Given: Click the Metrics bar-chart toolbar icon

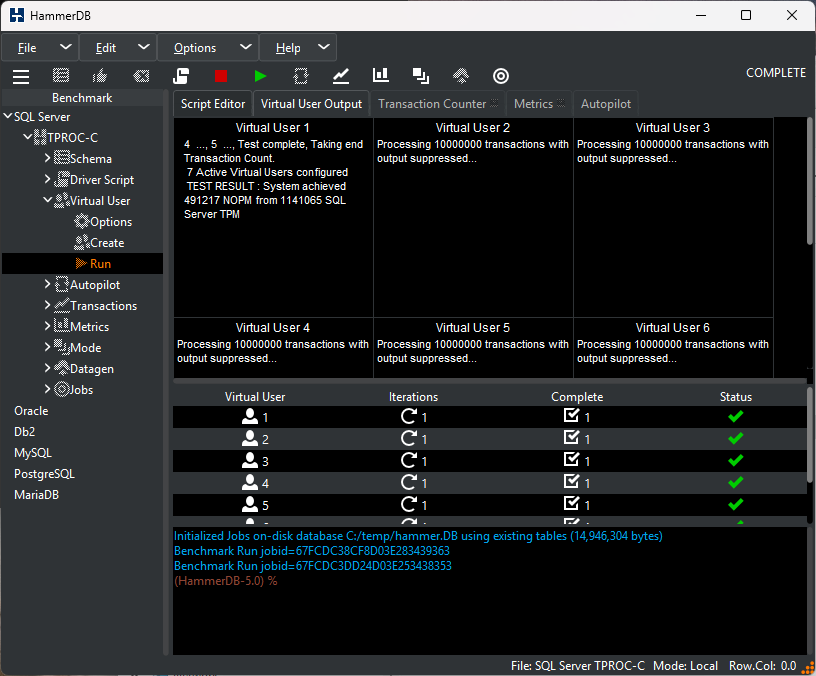Looking at the screenshot, I should click(x=381, y=75).
